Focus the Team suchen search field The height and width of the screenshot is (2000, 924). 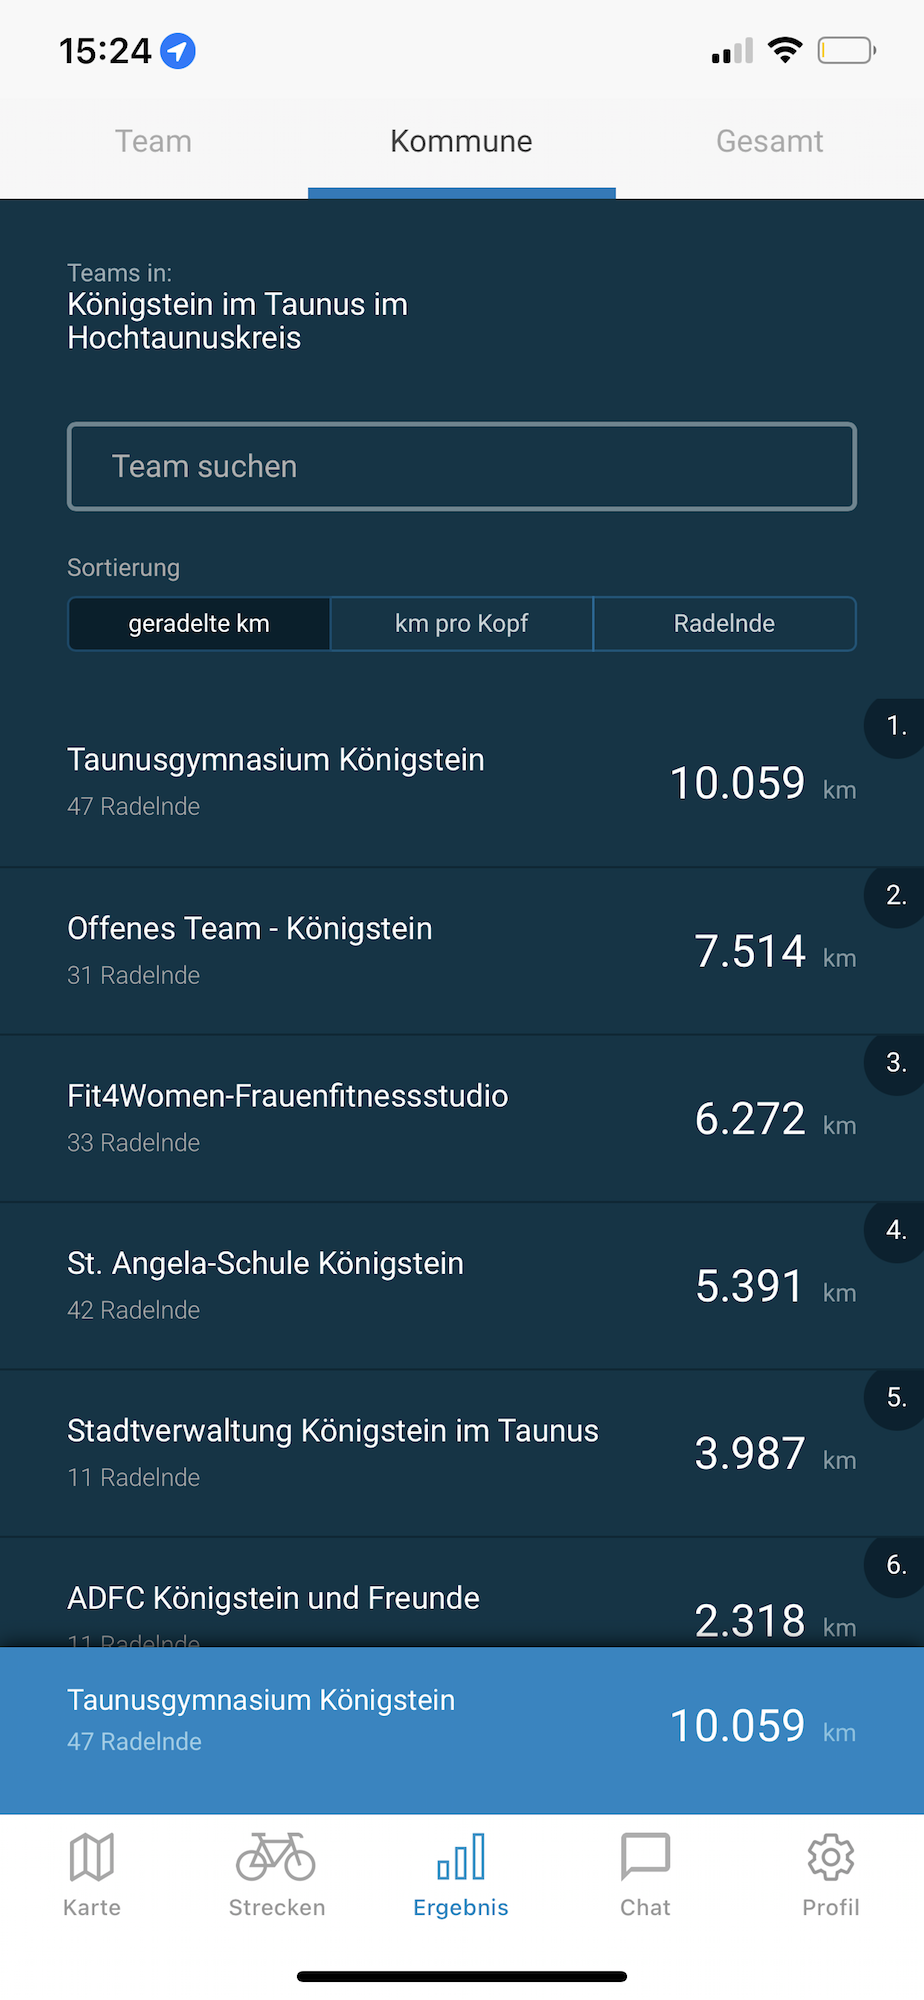coord(461,467)
